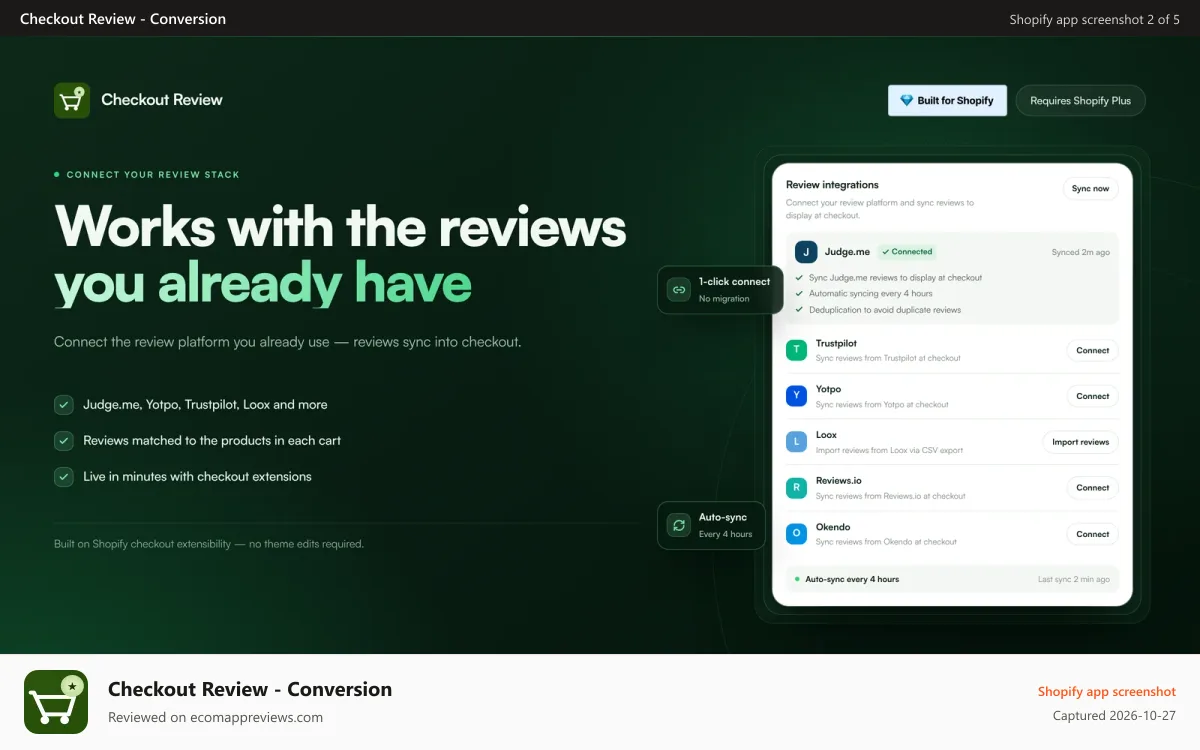The width and height of the screenshot is (1200, 750).
Task: Click the you already have green headline
Action: pos(263,283)
